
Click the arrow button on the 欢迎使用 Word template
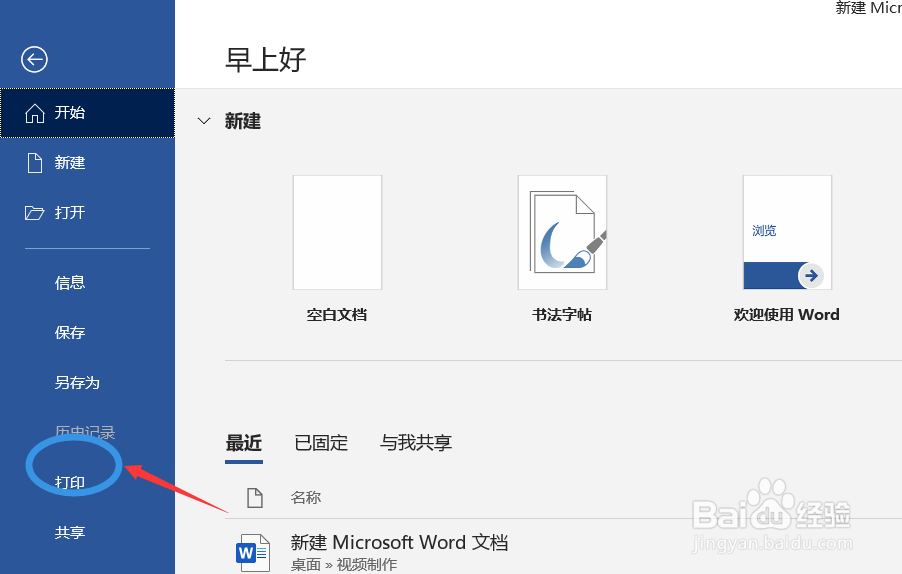[811, 275]
